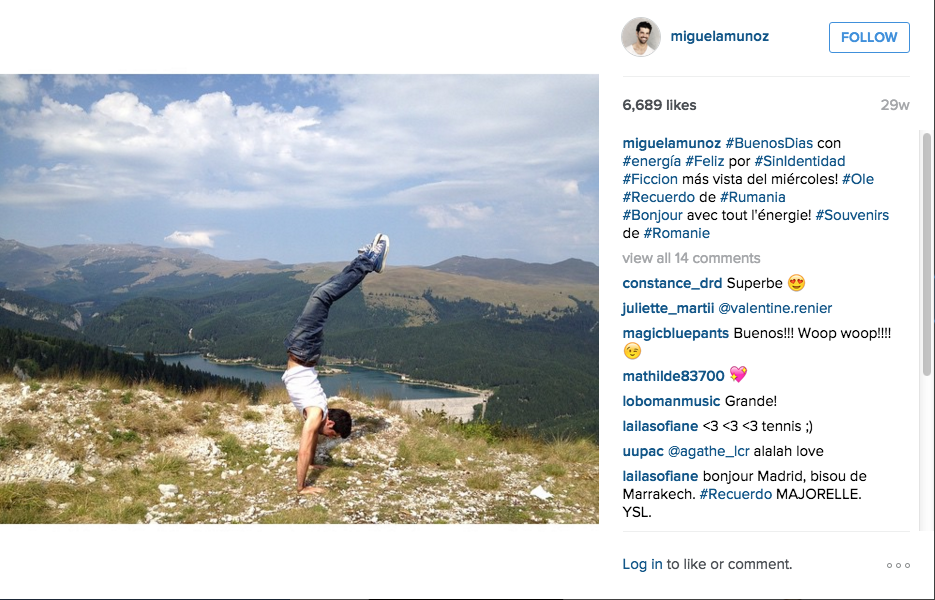This screenshot has height=600, width=935.
Task: Open the #BuenosDias hashtag
Action: click(x=769, y=143)
